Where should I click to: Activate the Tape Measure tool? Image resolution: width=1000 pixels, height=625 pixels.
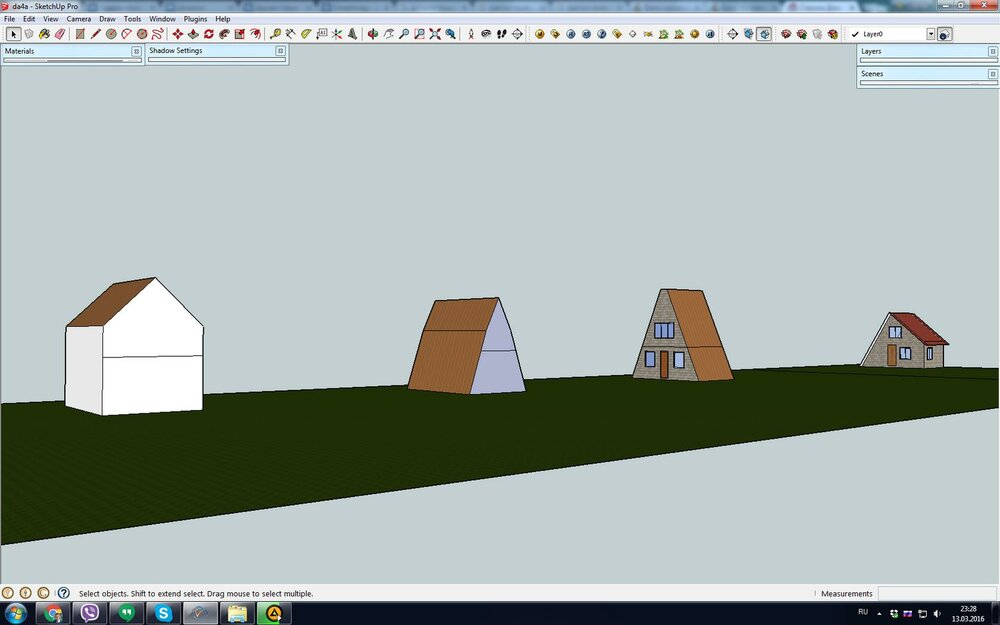[276, 33]
